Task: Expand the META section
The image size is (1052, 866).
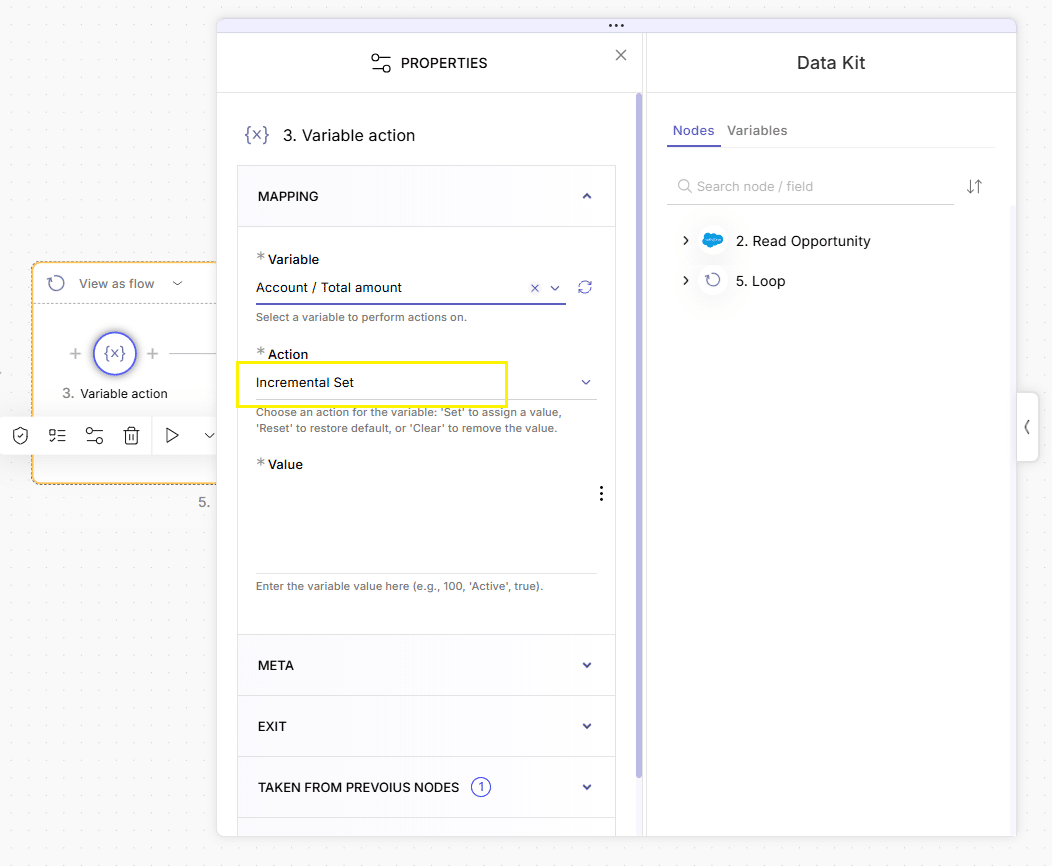Action: point(426,665)
